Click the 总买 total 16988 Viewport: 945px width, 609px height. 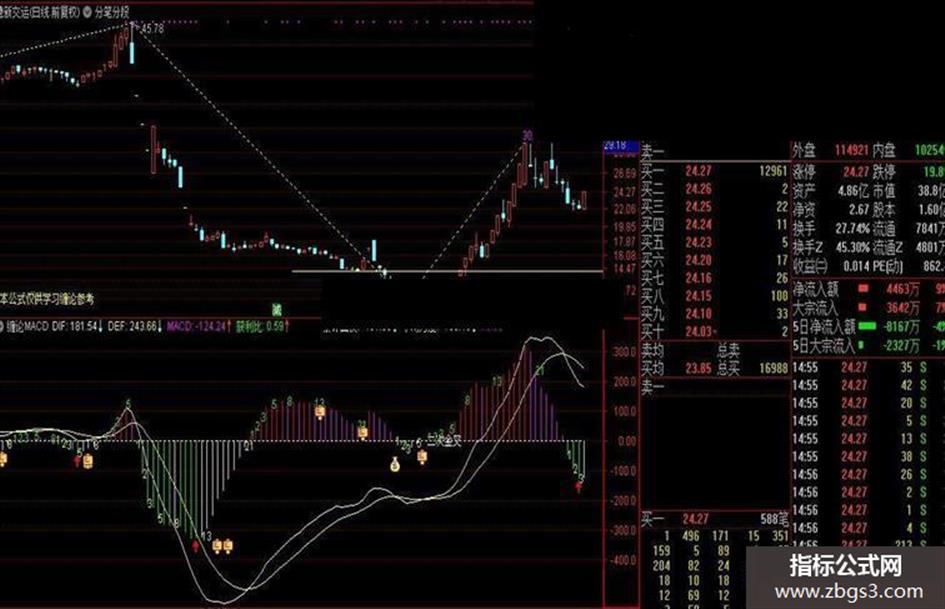click(x=773, y=368)
